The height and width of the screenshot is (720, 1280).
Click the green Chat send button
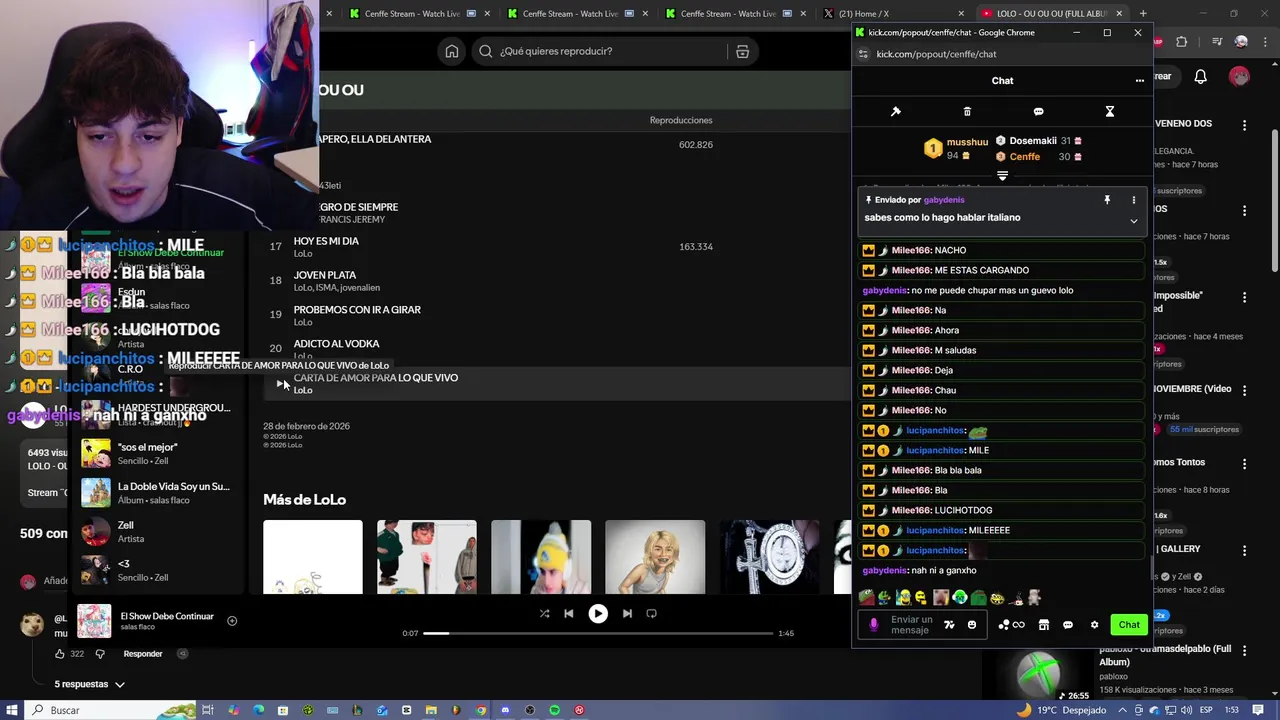tap(1129, 625)
